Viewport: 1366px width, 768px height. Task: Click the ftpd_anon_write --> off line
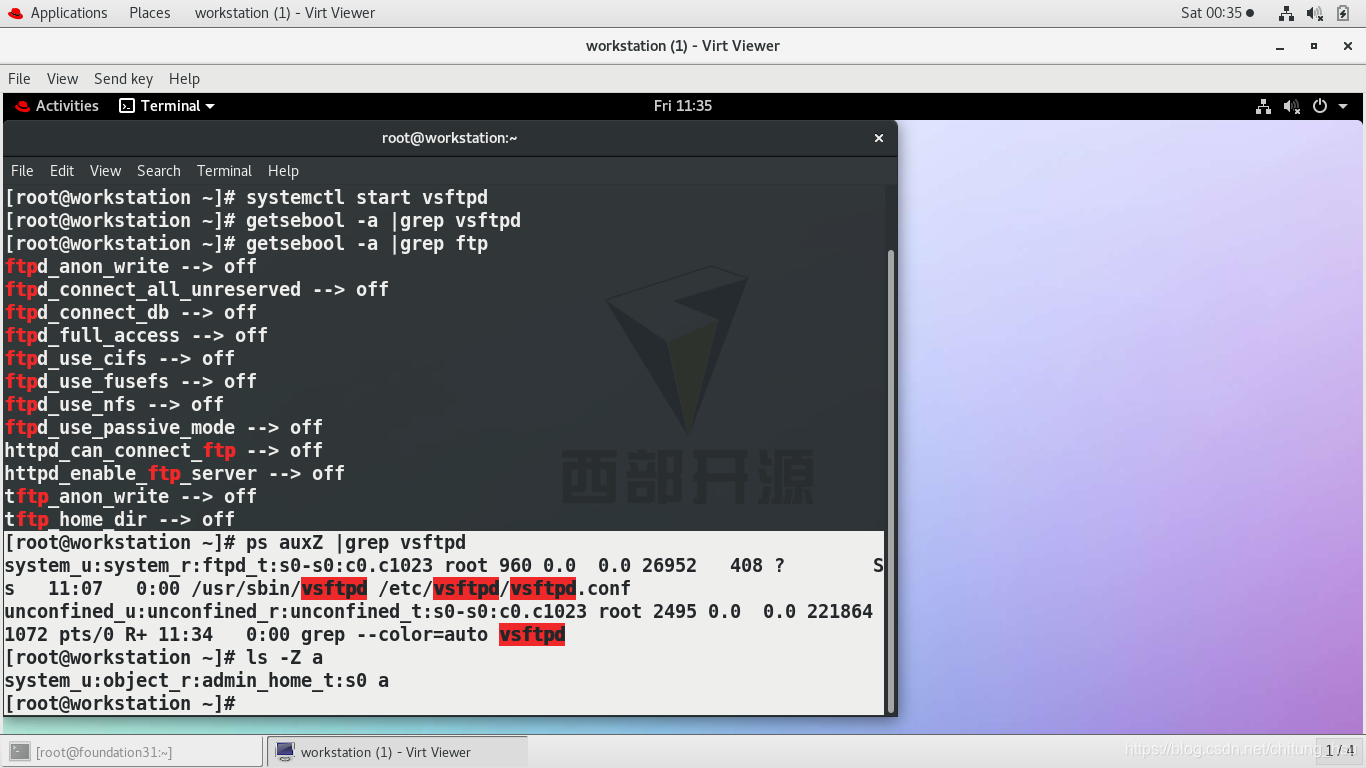131,266
